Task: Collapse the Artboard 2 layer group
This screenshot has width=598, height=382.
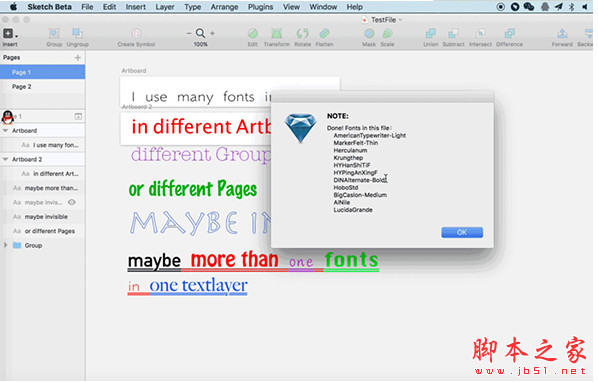Action: pos(5,159)
